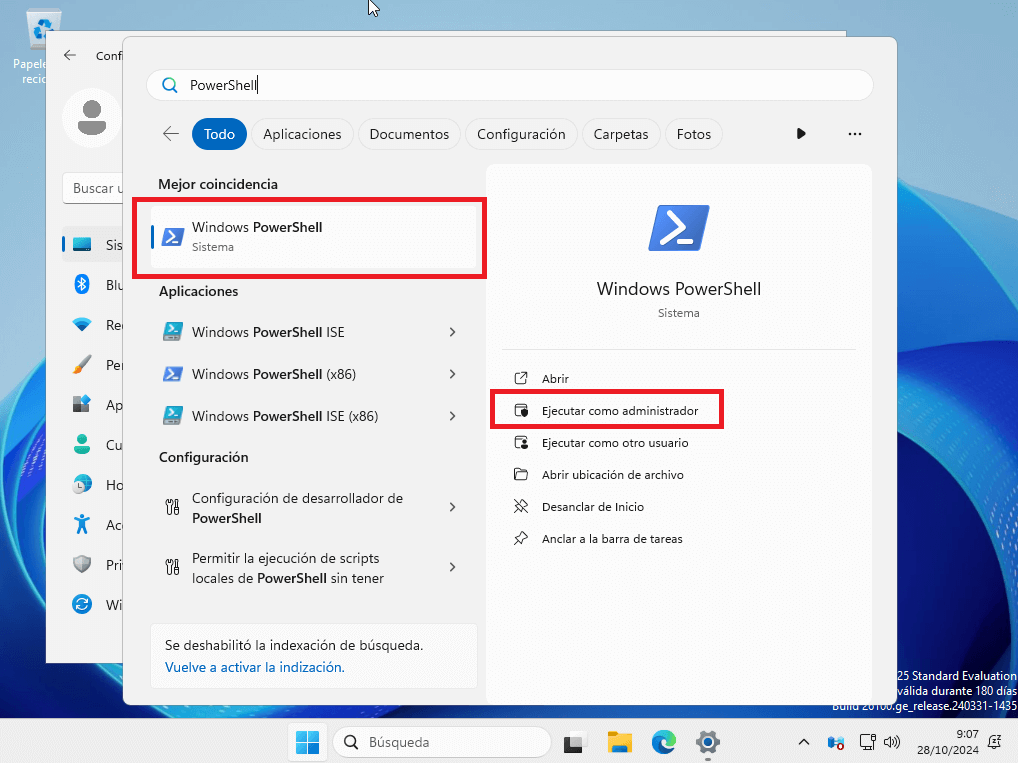
Task: Open the Windows PowerShell best match result
Action: click(x=313, y=236)
